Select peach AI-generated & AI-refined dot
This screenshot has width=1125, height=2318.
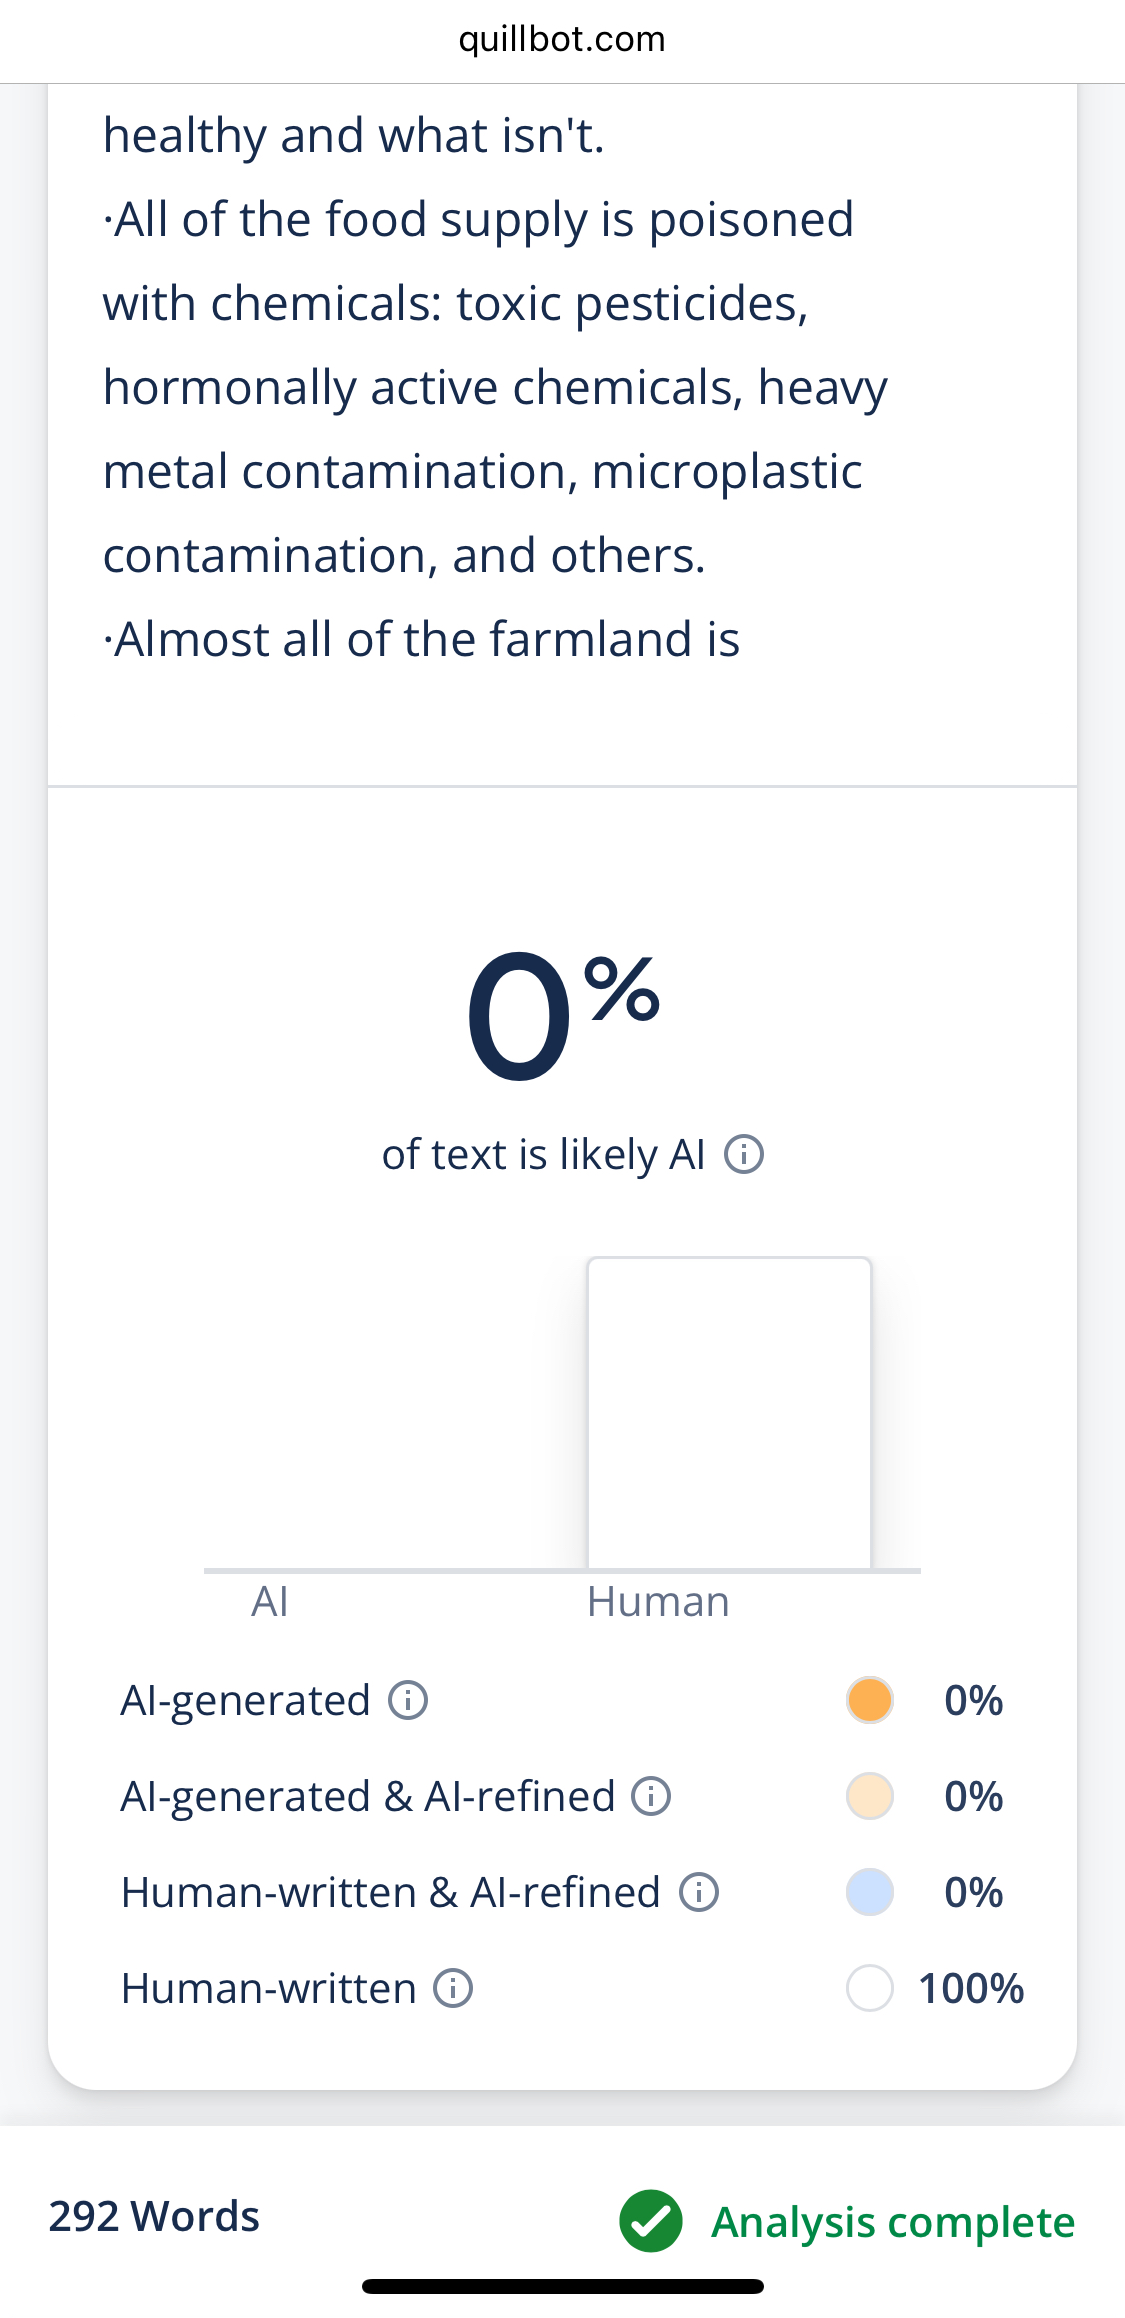(x=869, y=1796)
